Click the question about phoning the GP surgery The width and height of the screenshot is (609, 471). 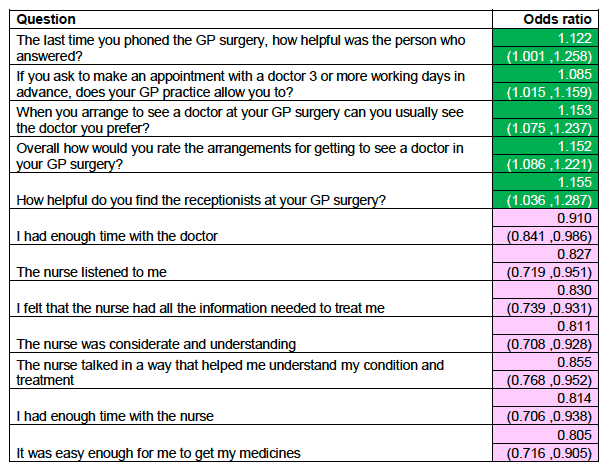click(241, 48)
